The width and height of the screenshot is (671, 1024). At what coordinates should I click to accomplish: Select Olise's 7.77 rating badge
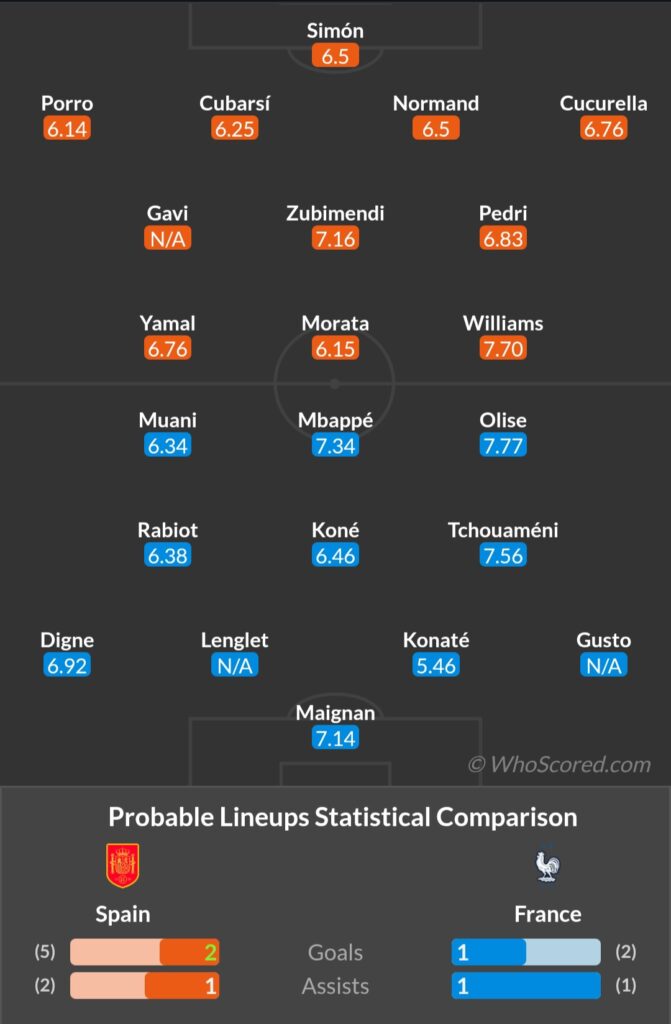(503, 446)
